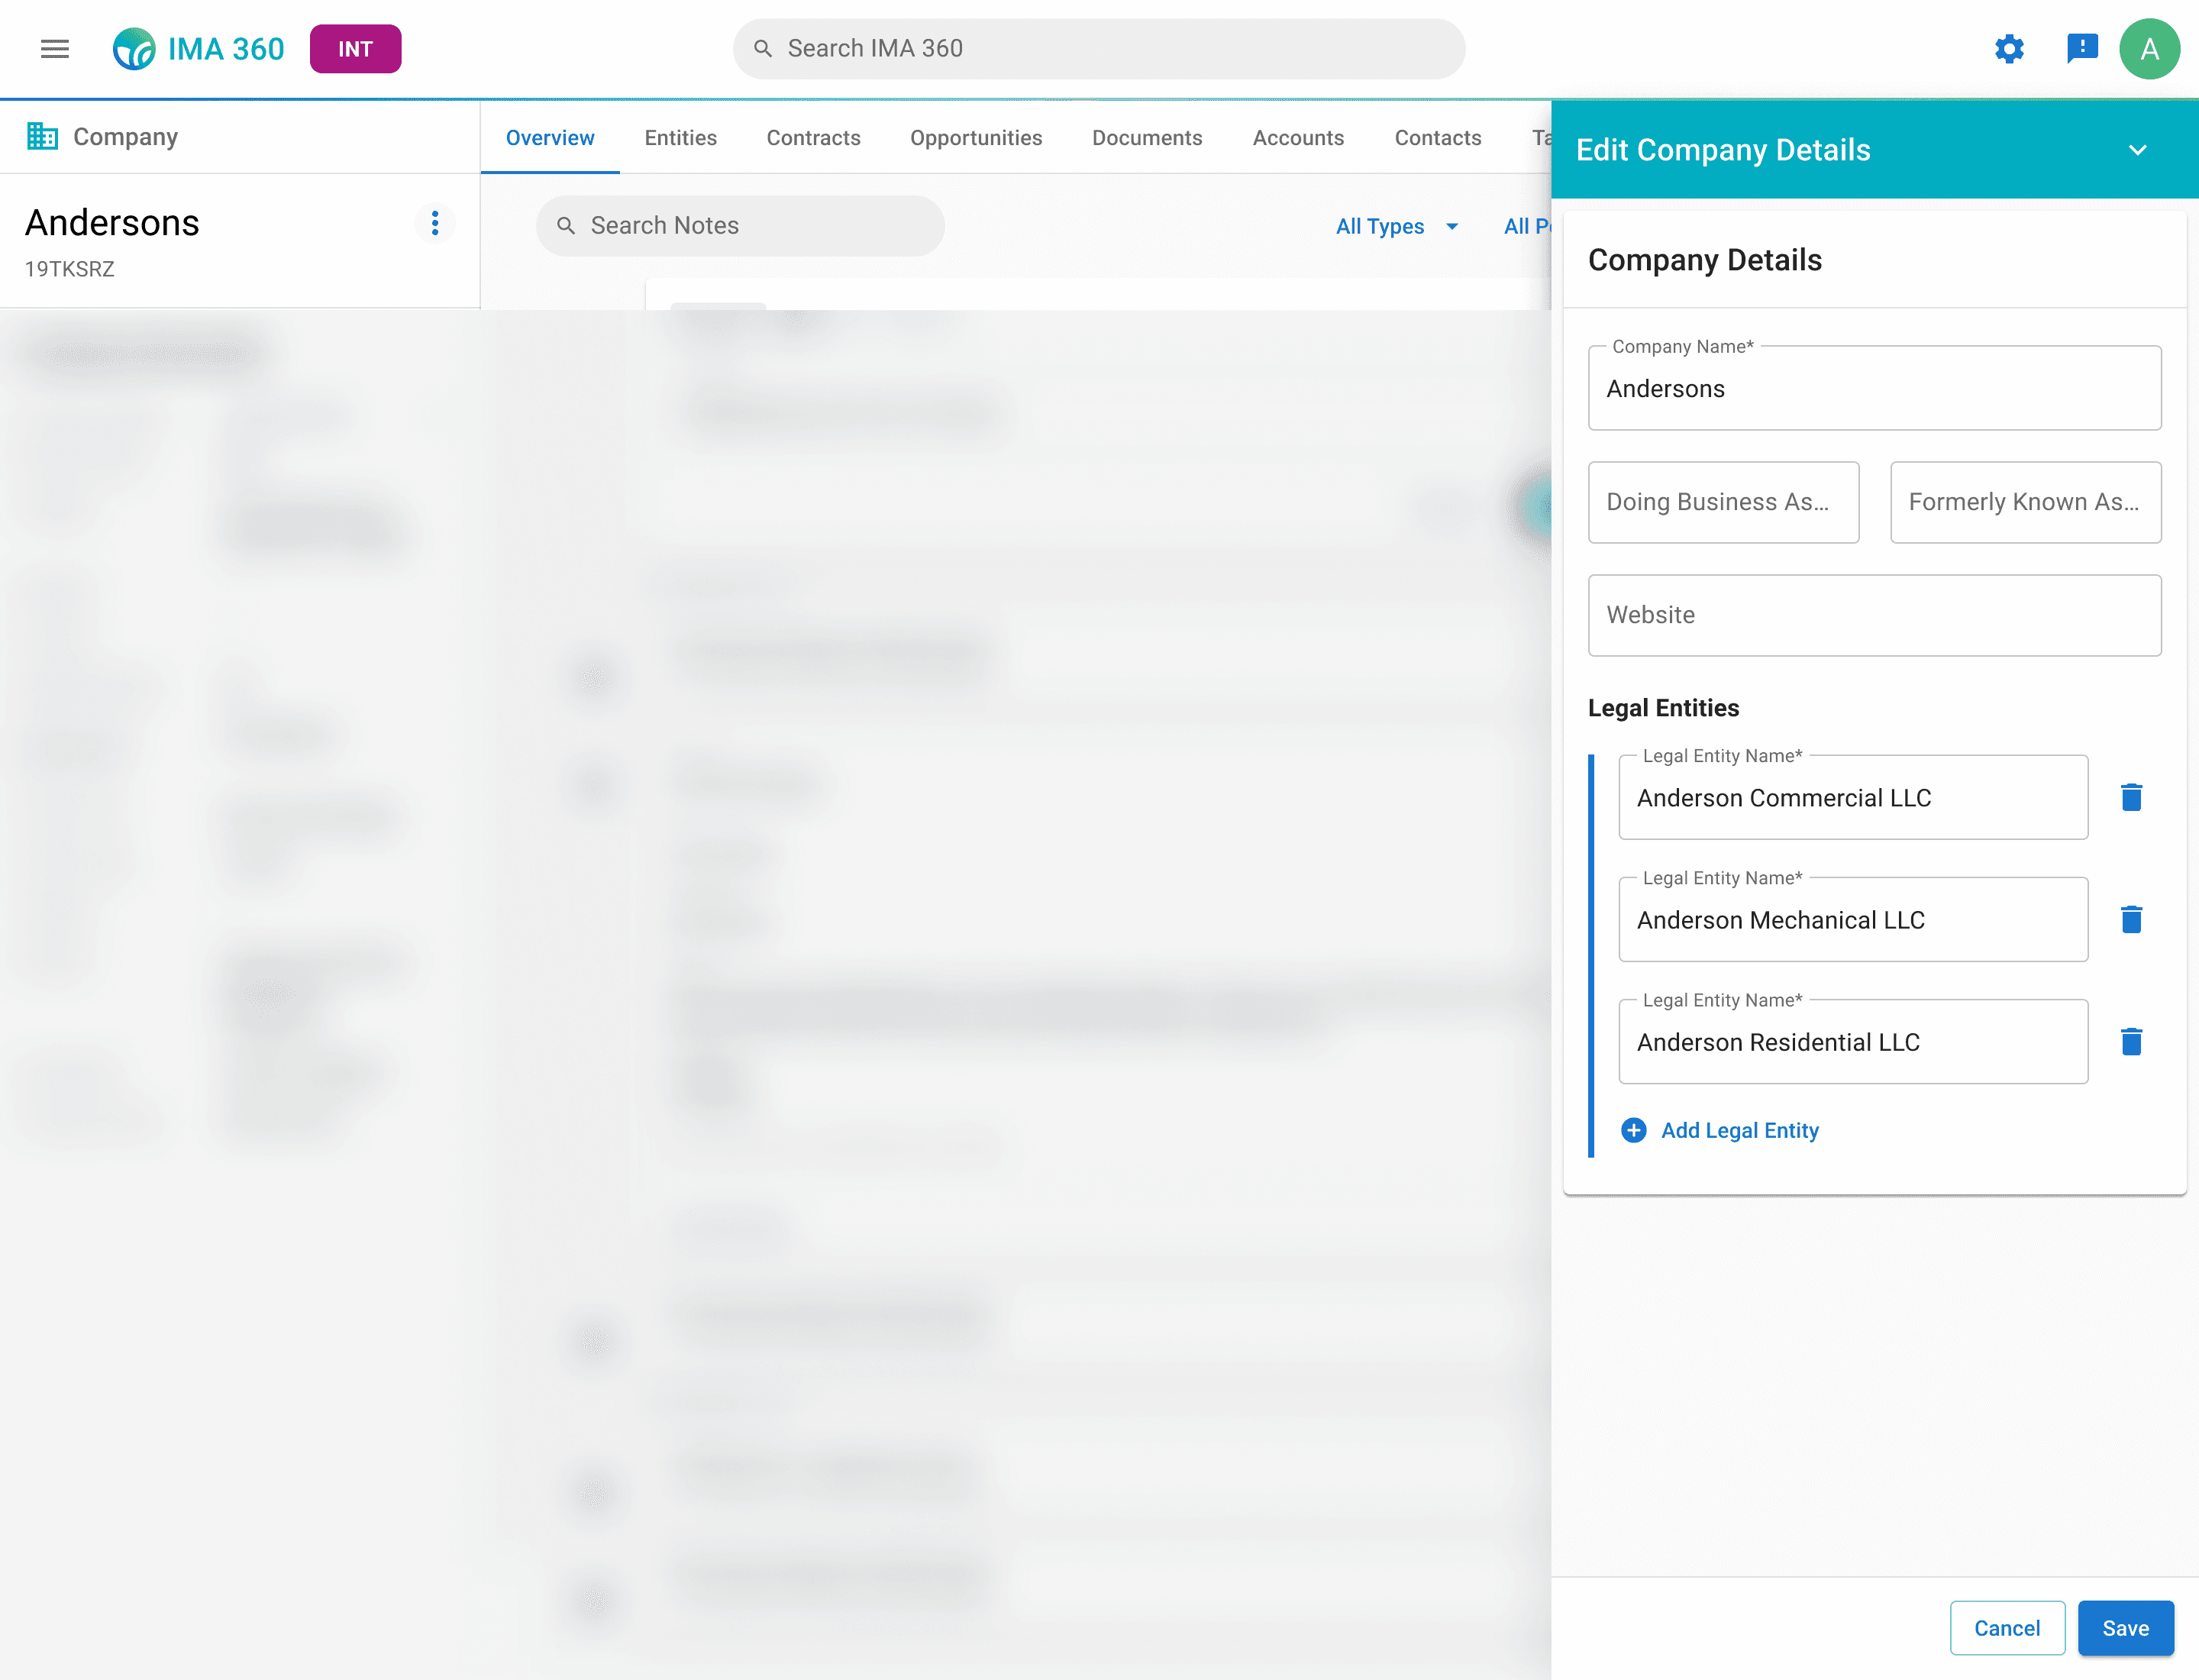This screenshot has height=1680, width=2199.
Task: Go to the Documents tab
Action: (1147, 138)
